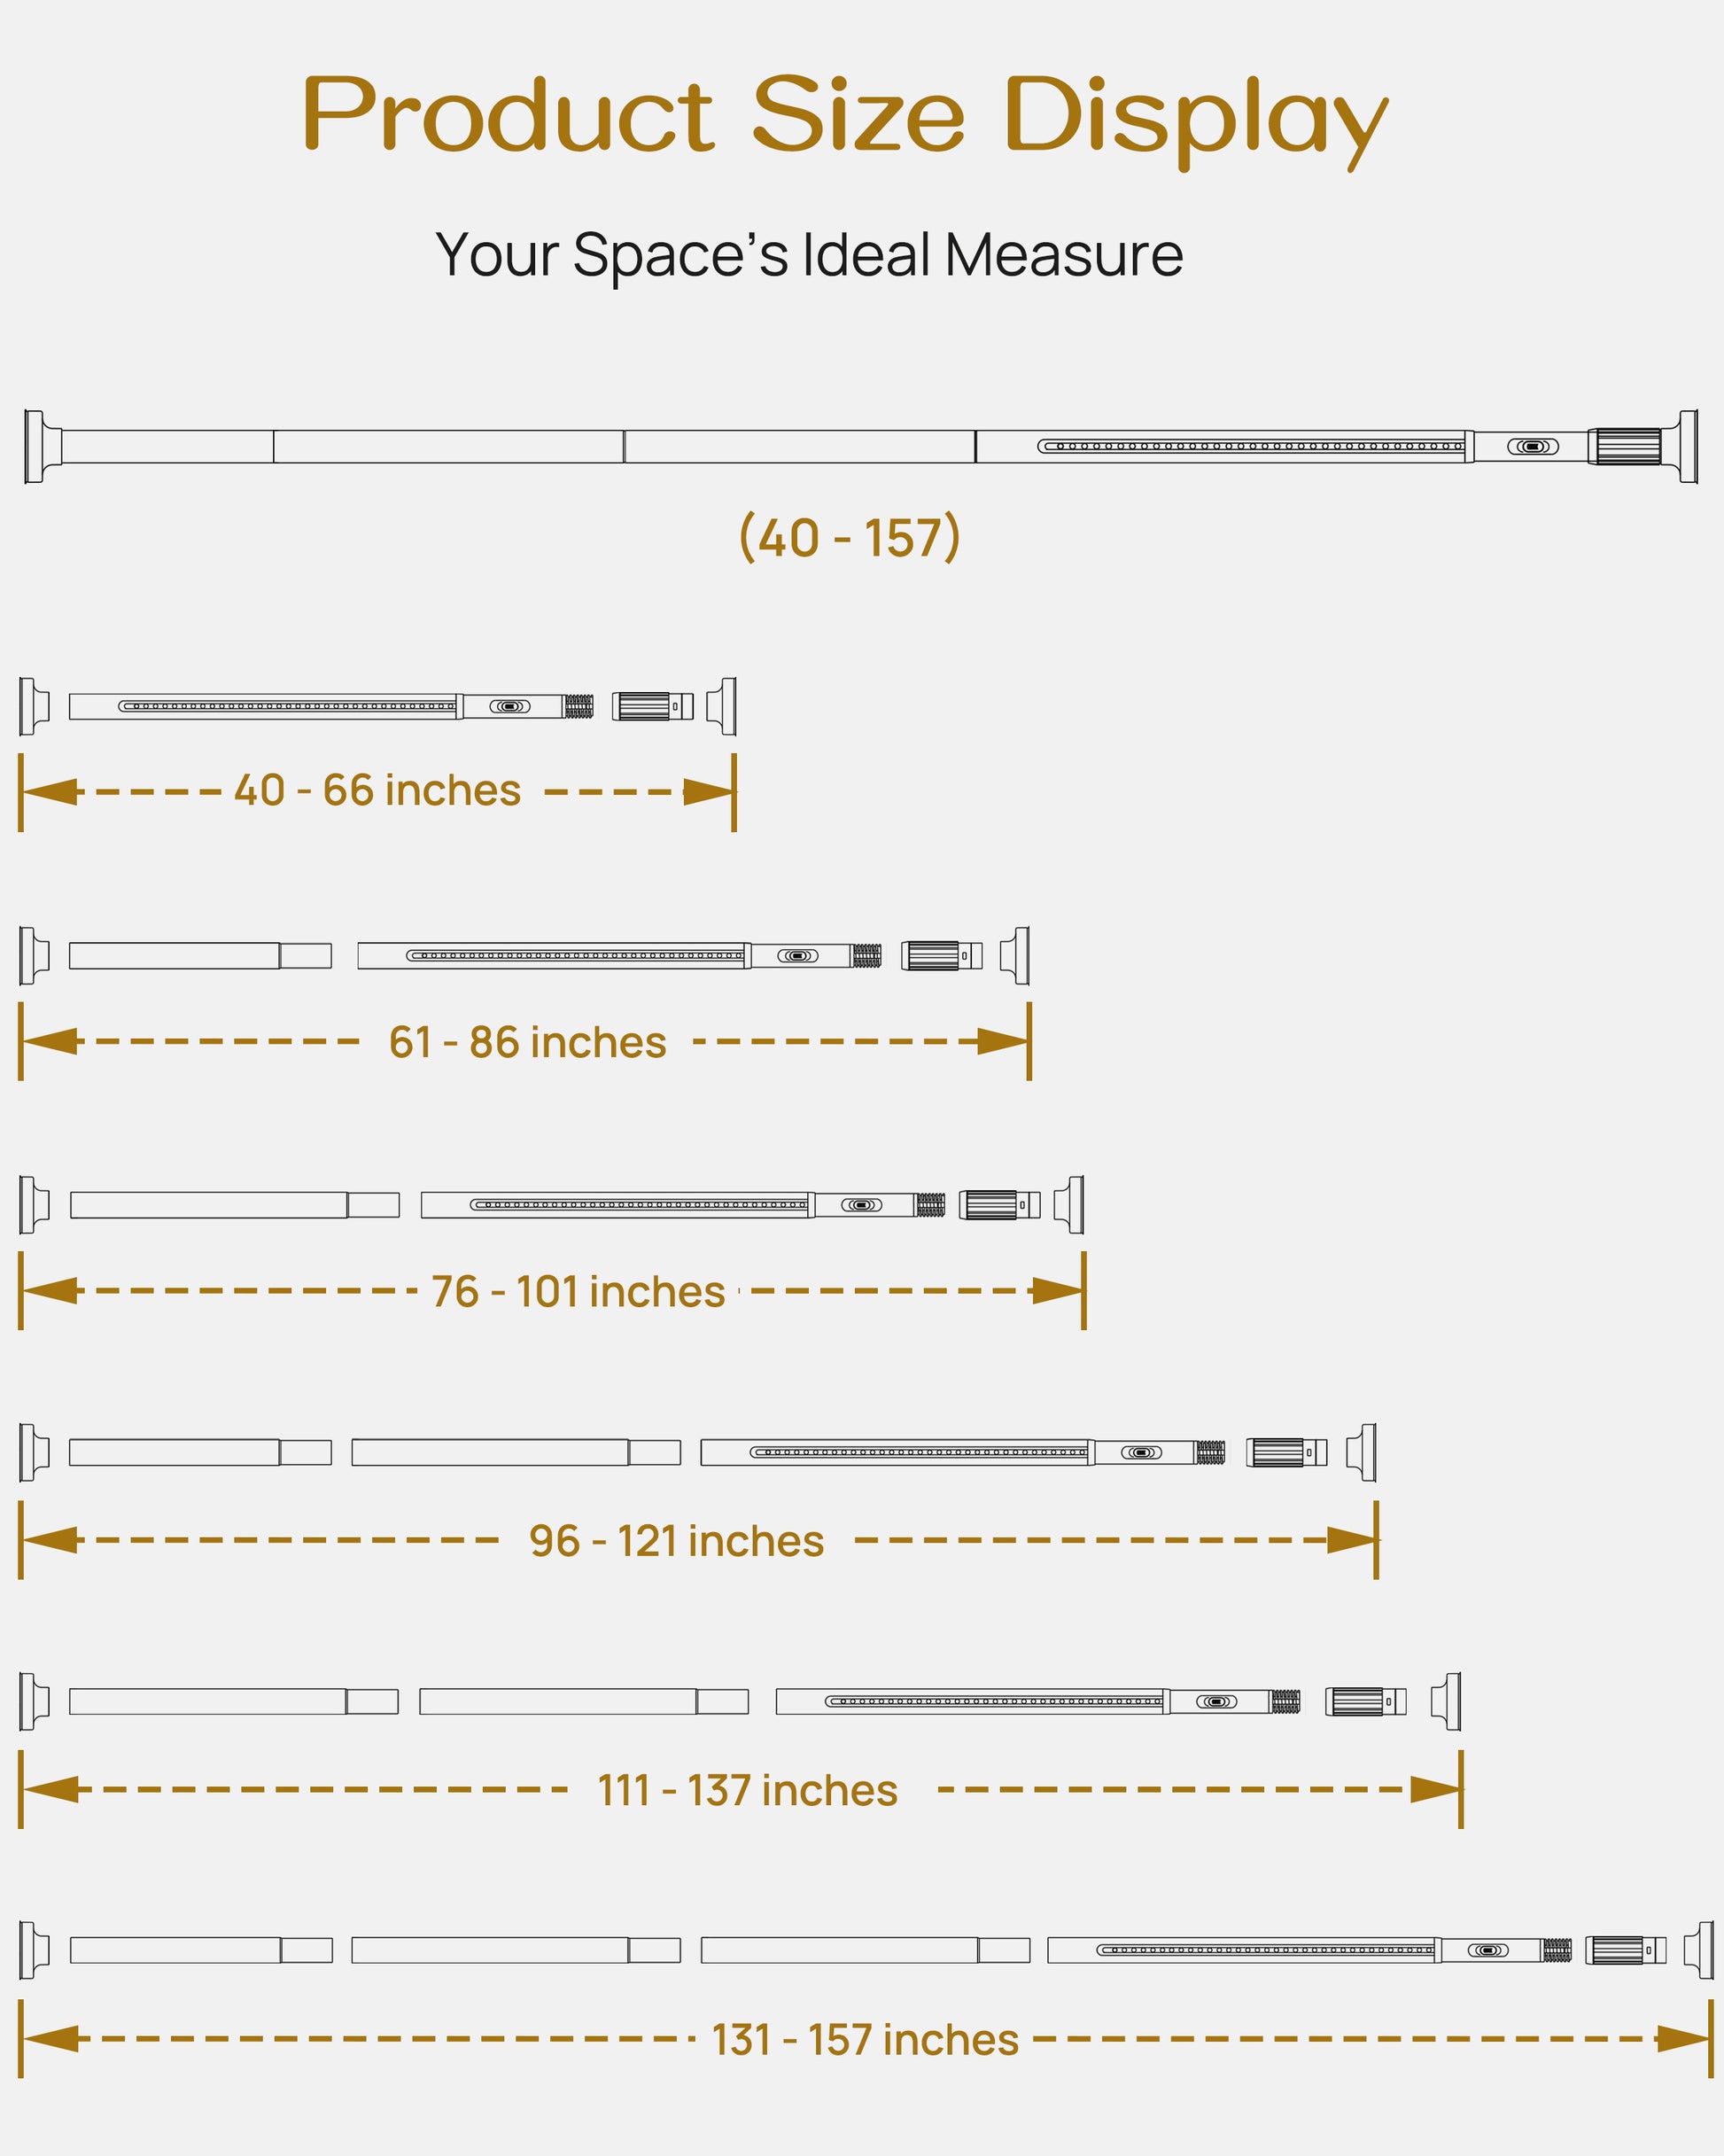Click the "111 - 137 inches" label
1724x2156 pixels.
(x=747, y=1790)
